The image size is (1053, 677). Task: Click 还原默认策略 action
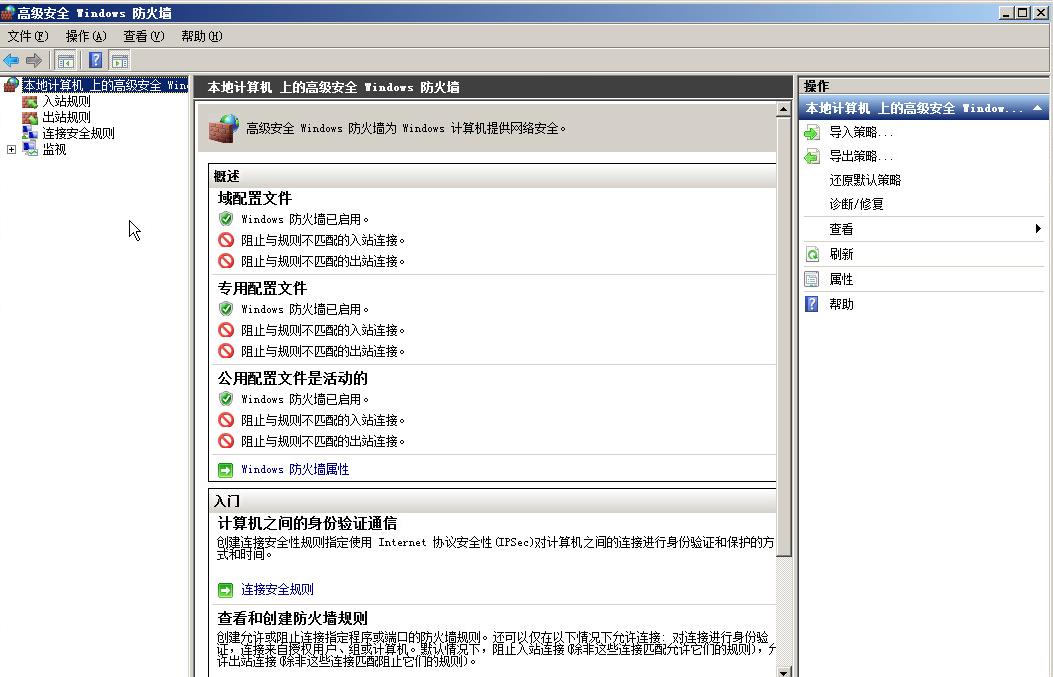coord(865,180)
